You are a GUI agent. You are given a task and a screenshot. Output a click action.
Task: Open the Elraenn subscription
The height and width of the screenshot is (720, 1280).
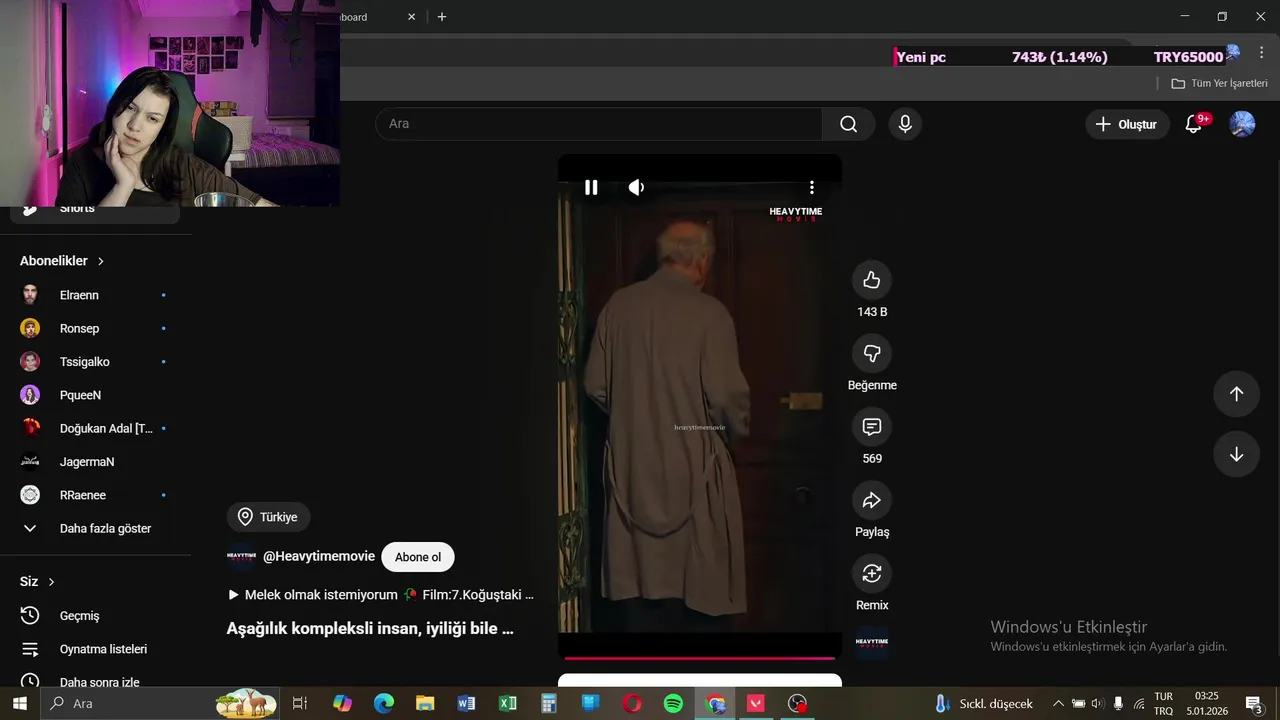[95, 295]
